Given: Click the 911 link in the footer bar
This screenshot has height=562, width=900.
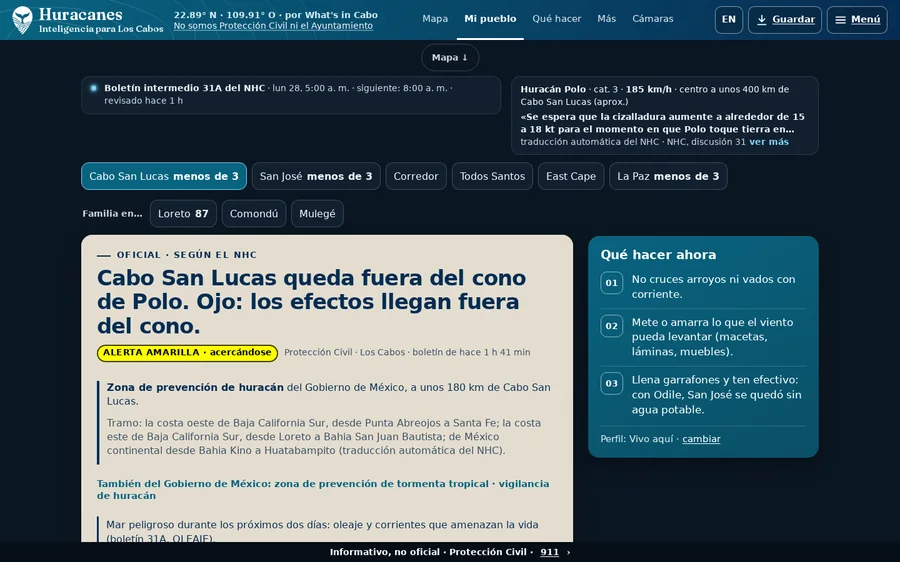Looking at the screenshot, I should (549, 552).
